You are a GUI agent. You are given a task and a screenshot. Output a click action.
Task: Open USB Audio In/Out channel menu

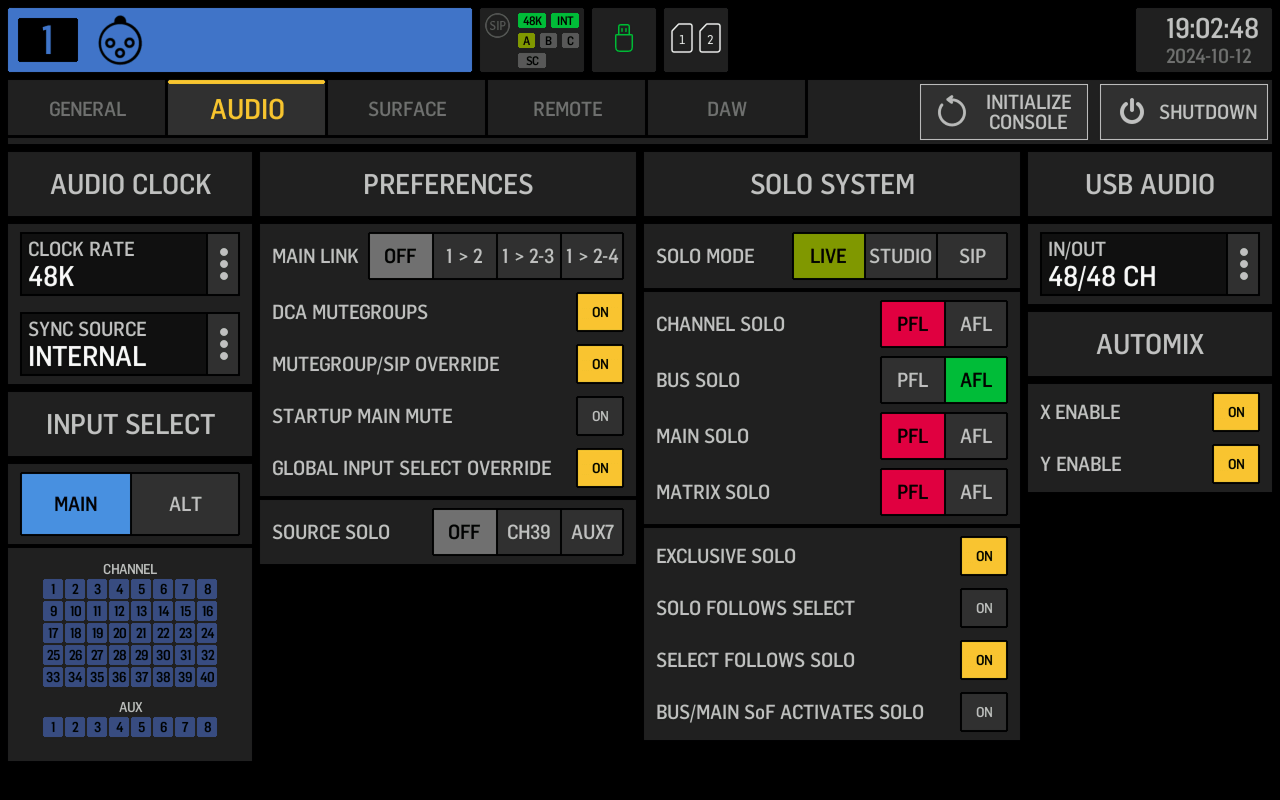(1243, 264)
